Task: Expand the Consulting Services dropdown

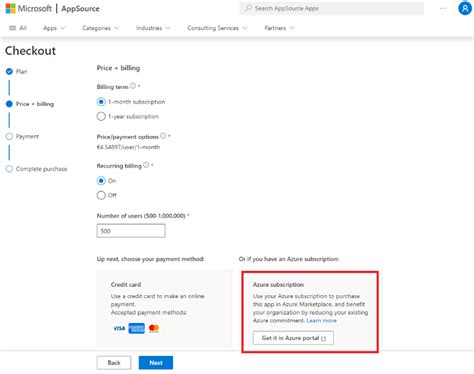Action: [x=217, y=28]
